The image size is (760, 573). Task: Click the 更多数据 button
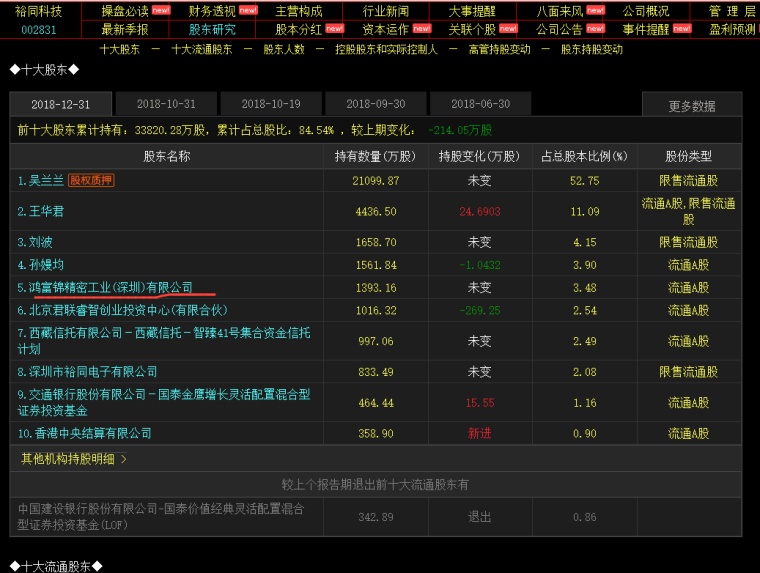click(692, 106)
